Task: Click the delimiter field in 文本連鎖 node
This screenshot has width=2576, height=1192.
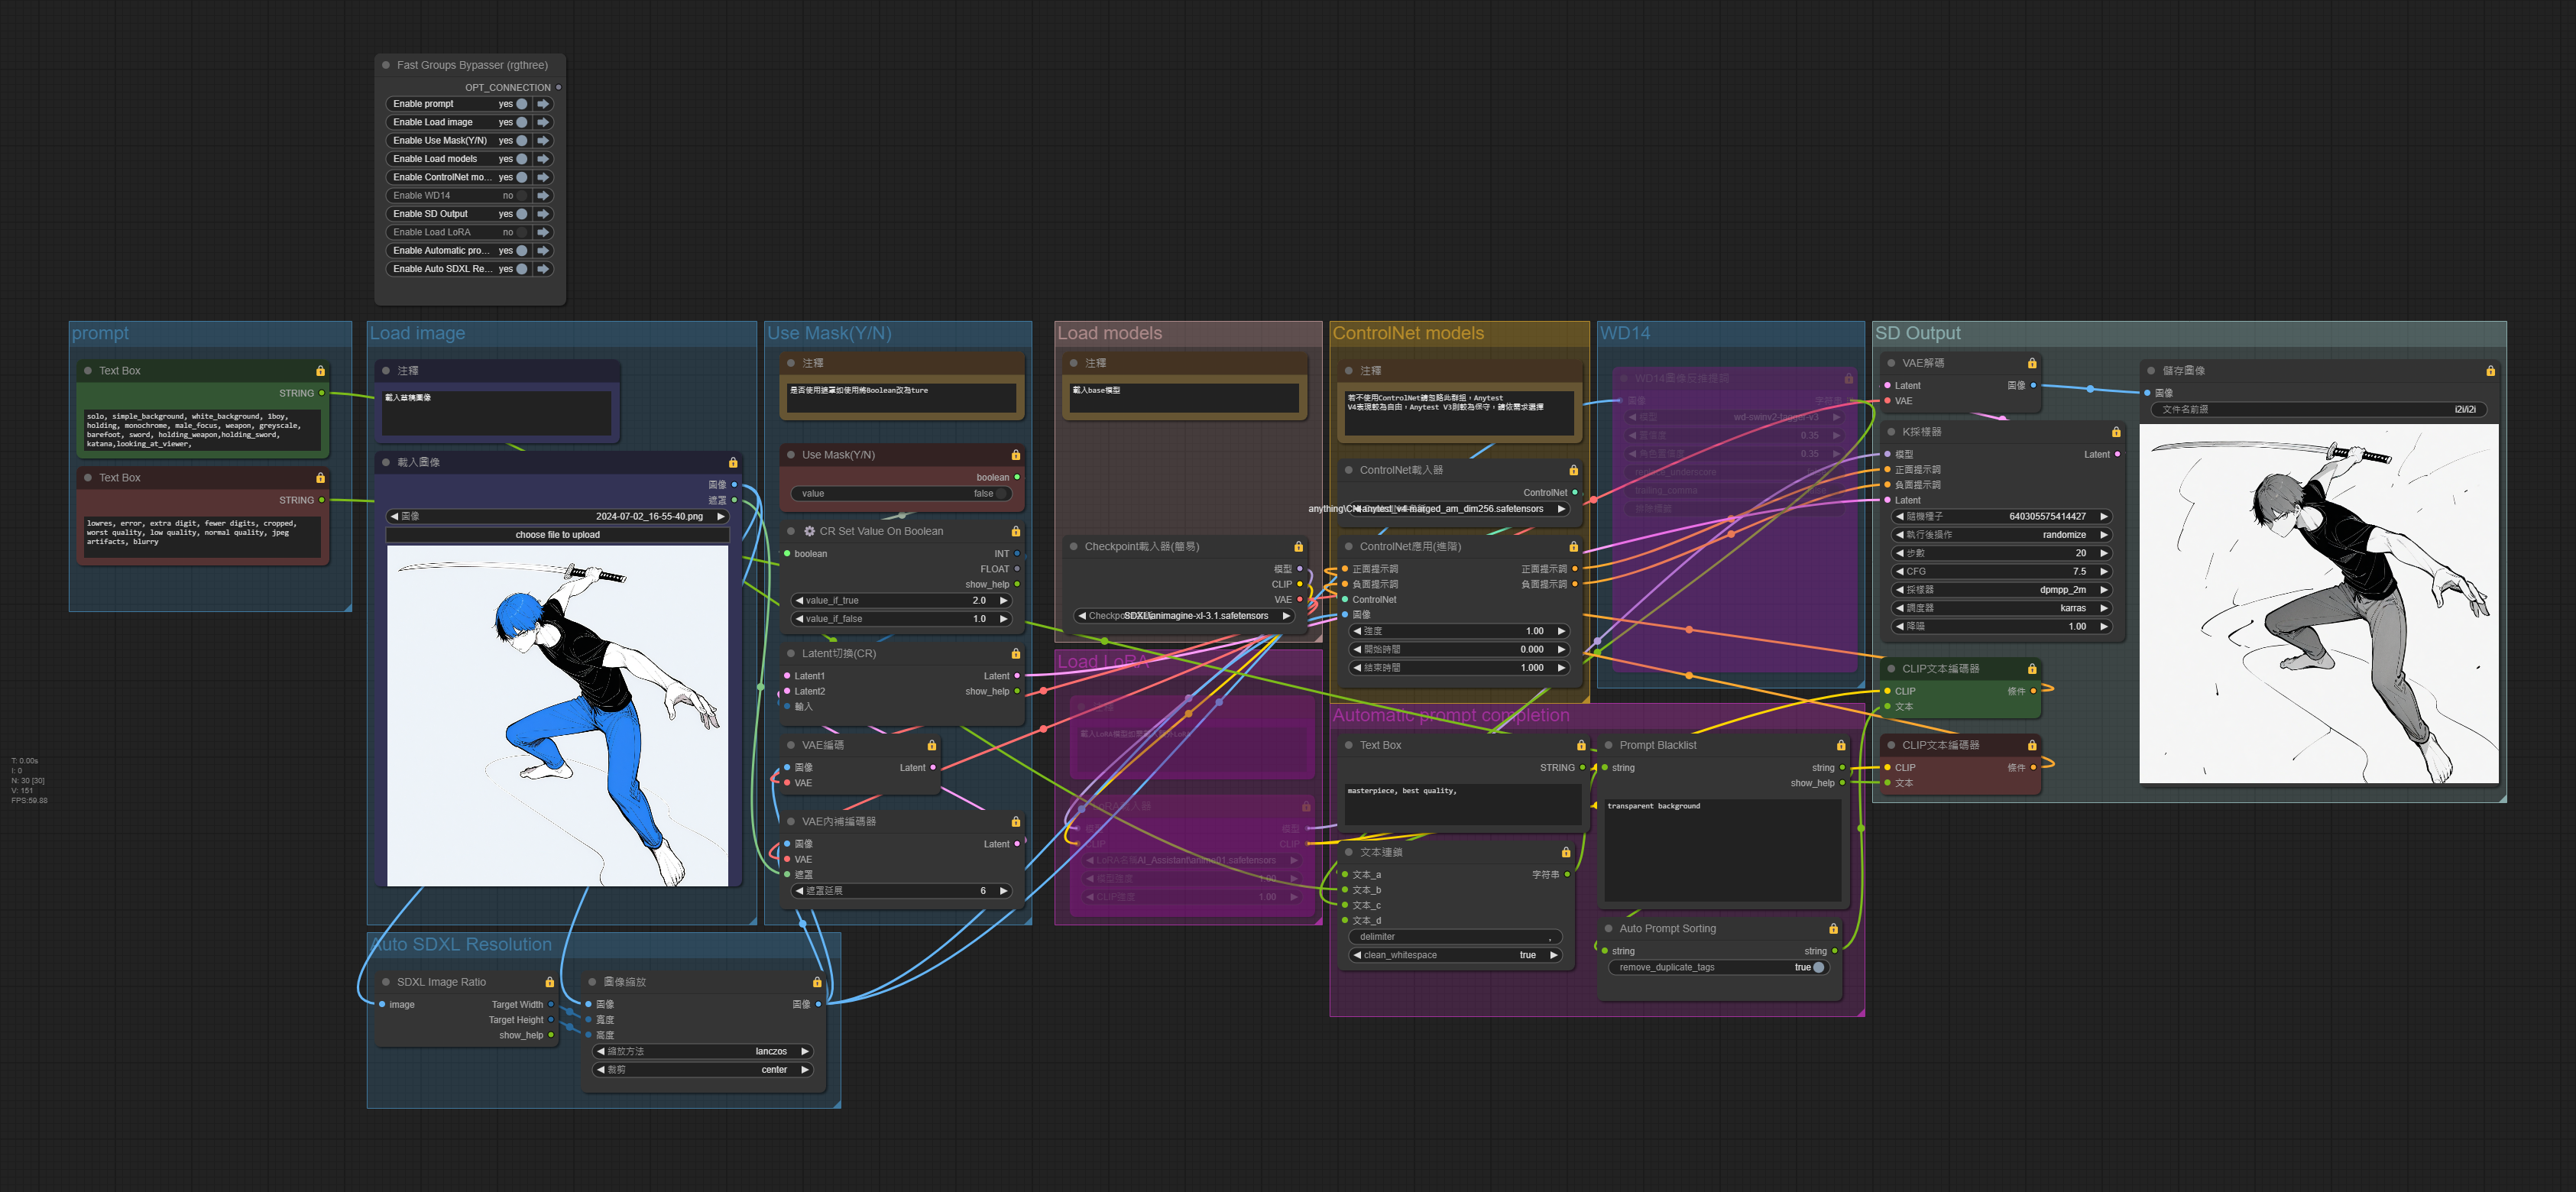Action: tap(1454, 937)
